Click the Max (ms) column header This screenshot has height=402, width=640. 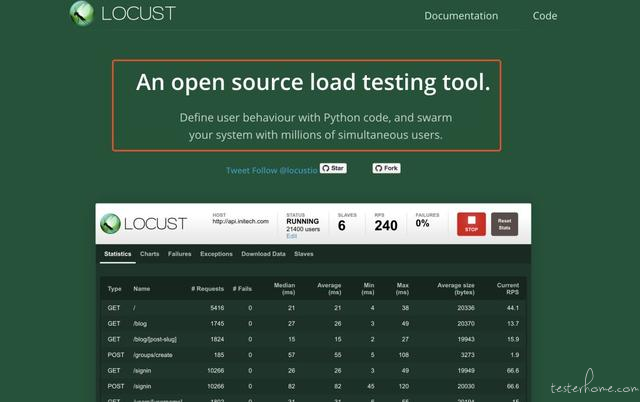402,289
